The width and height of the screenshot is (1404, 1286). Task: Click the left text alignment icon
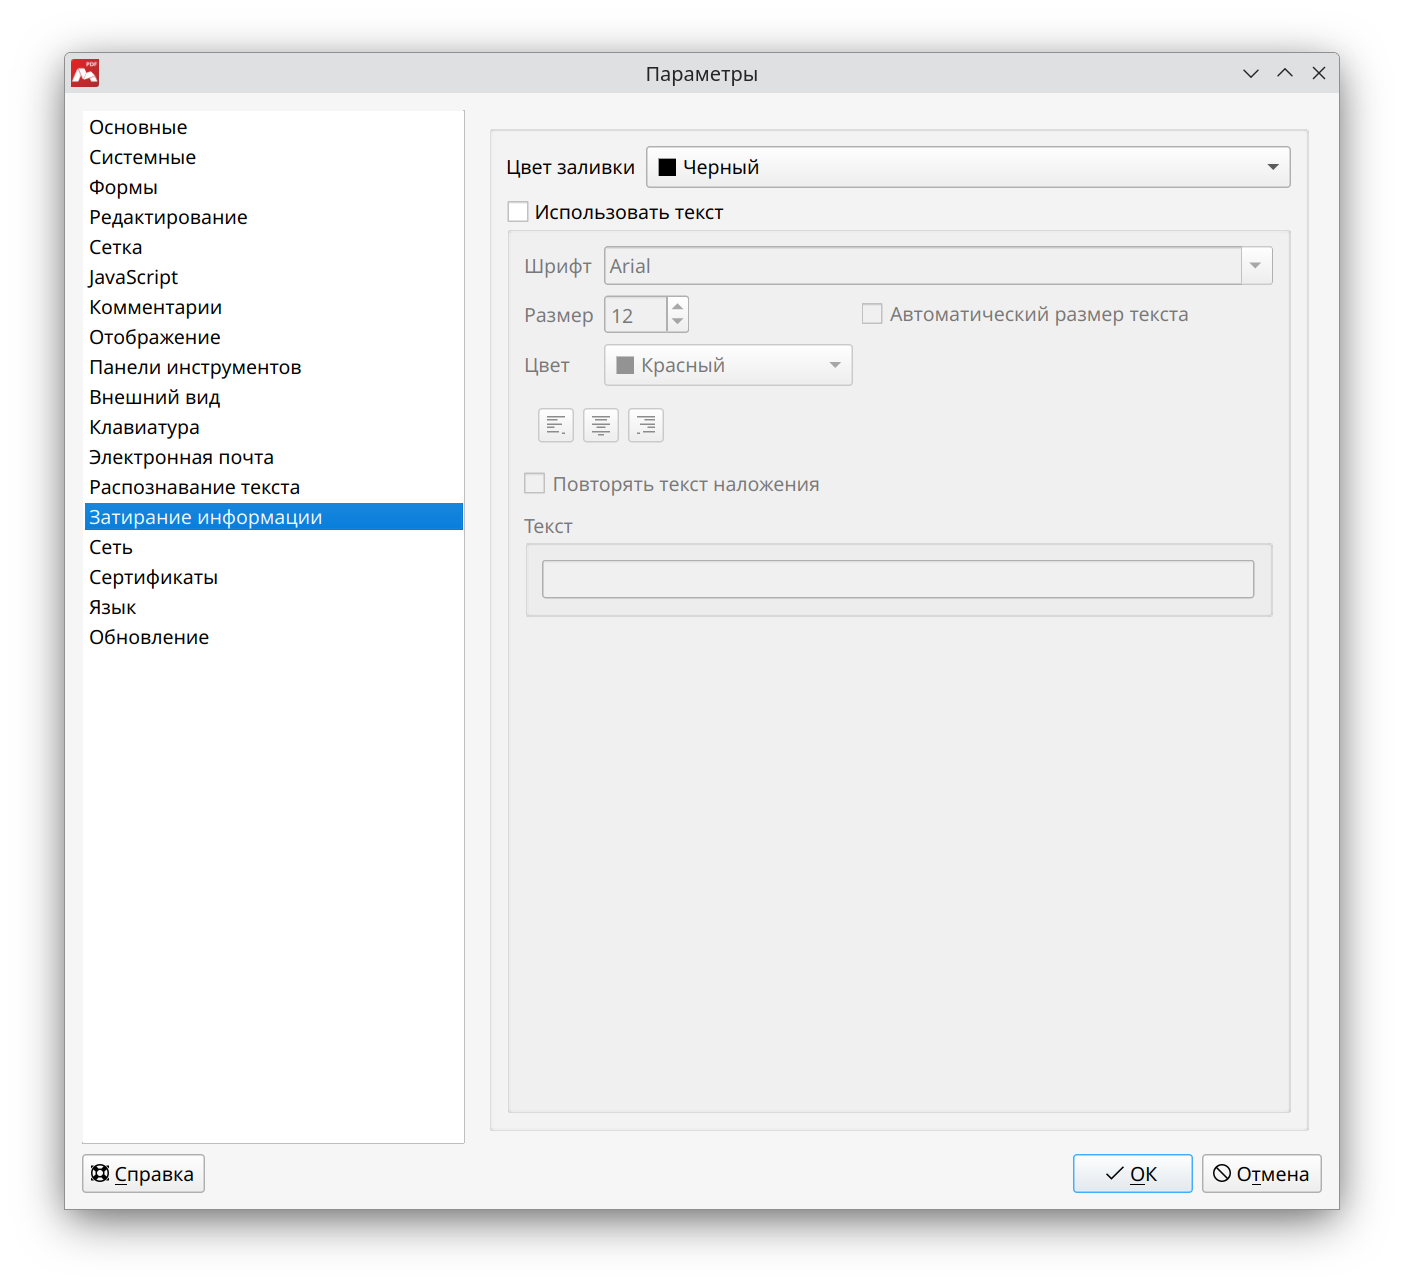click(x=555, y=425)
